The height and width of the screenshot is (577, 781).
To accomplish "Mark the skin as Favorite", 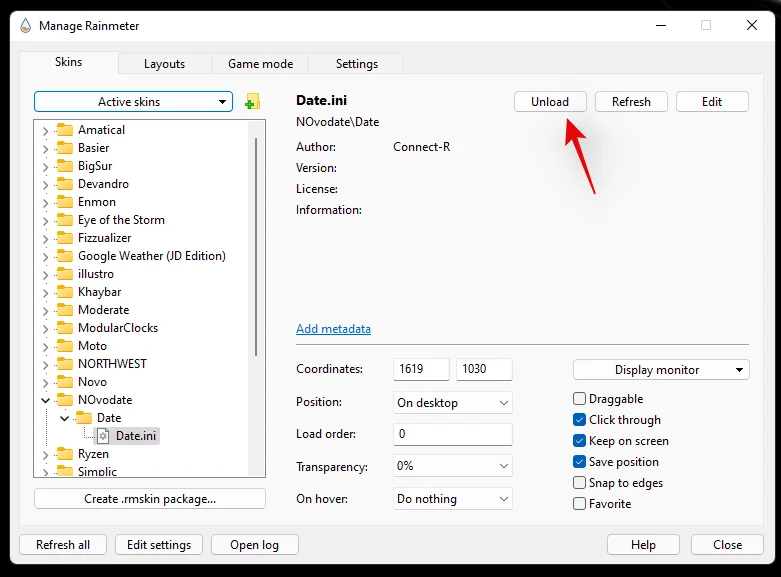I will 579,503.
